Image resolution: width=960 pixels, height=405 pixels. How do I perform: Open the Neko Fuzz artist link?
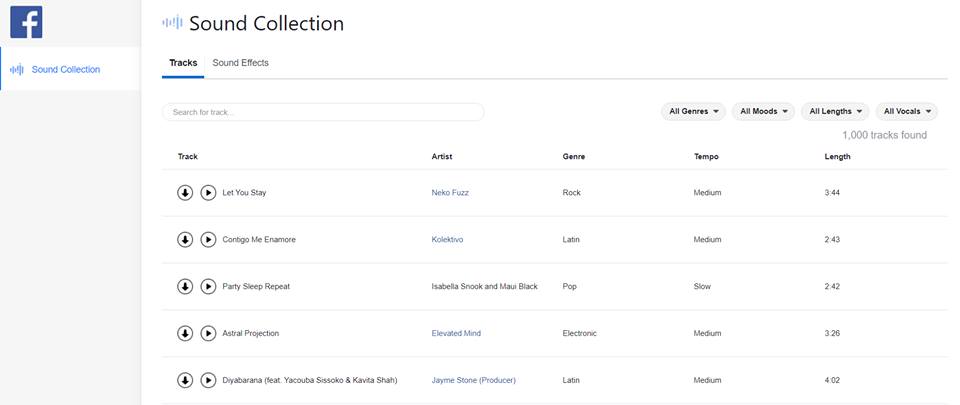450,193
